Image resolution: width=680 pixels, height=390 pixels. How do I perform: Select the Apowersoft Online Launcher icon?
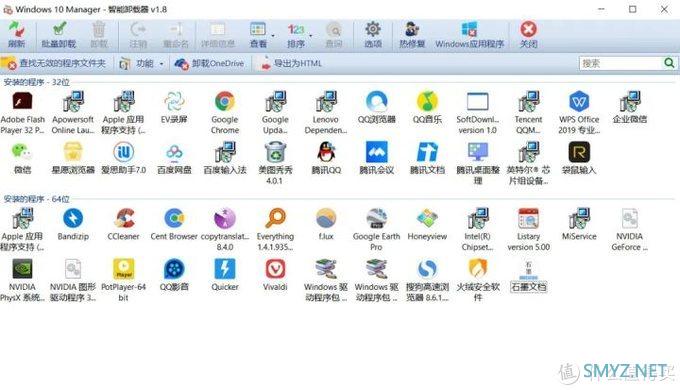pyautogui.click(x=73, y=102)
